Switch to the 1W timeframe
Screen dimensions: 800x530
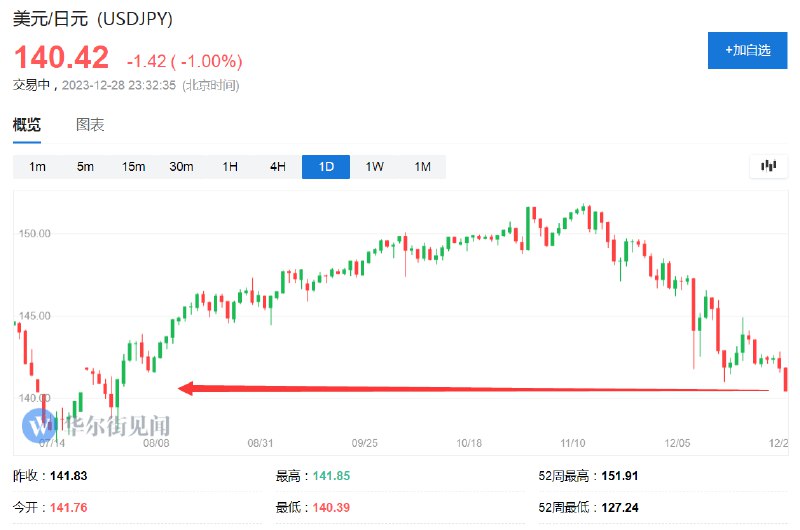pyautogui.click(x=374, y=167)
